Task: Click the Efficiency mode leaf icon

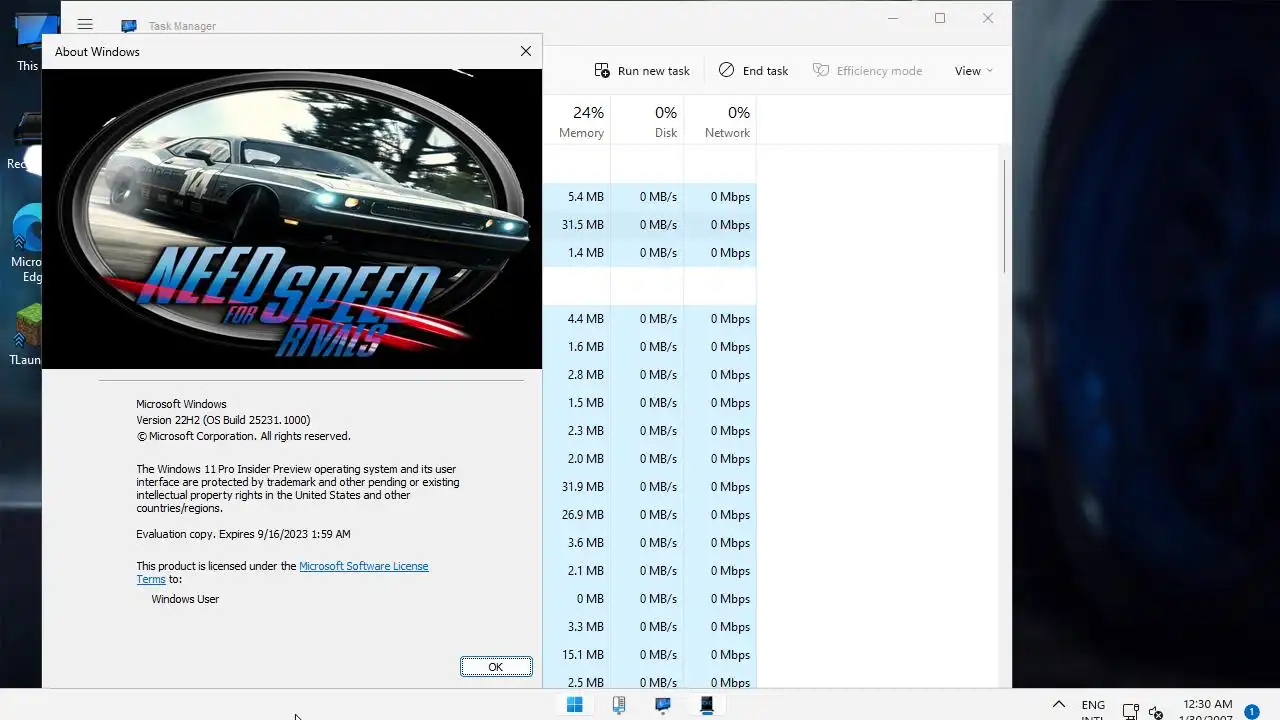Action: click(x=821, y=70)
